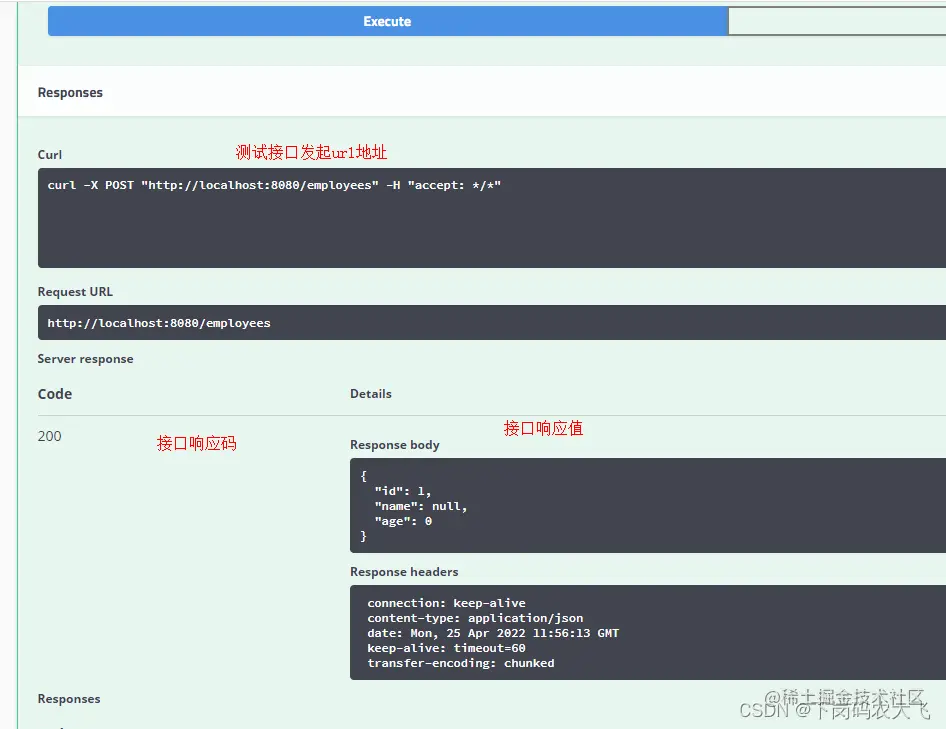This screenshot has width=946, height=729.
Task: Click the Server response heading
Action: [85, 359]
